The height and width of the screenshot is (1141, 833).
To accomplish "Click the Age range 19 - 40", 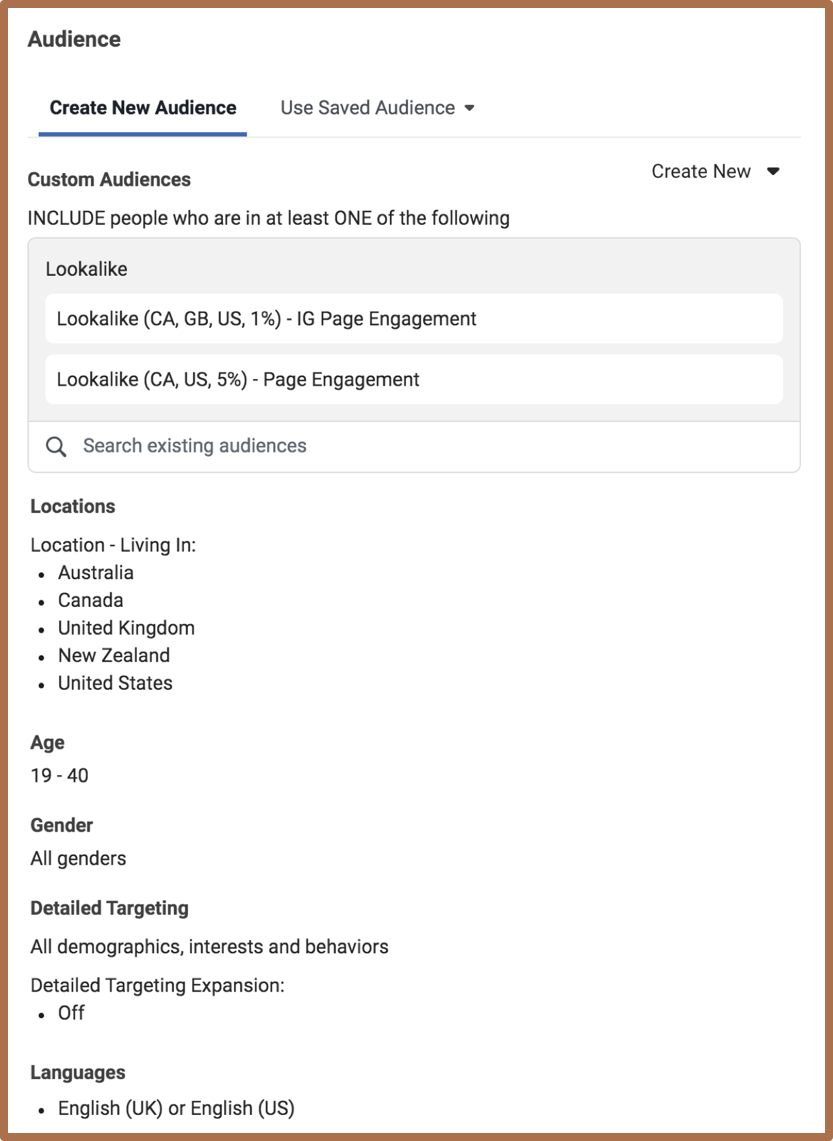I will click(x=59, y=775).
